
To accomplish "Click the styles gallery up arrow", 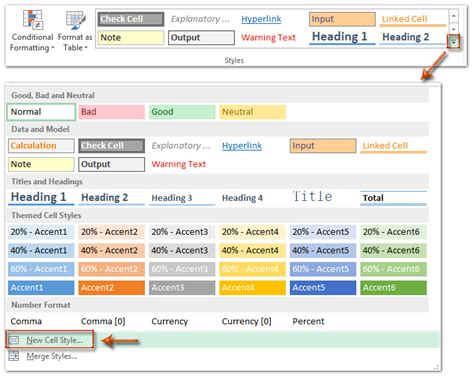I will point(453,16).
